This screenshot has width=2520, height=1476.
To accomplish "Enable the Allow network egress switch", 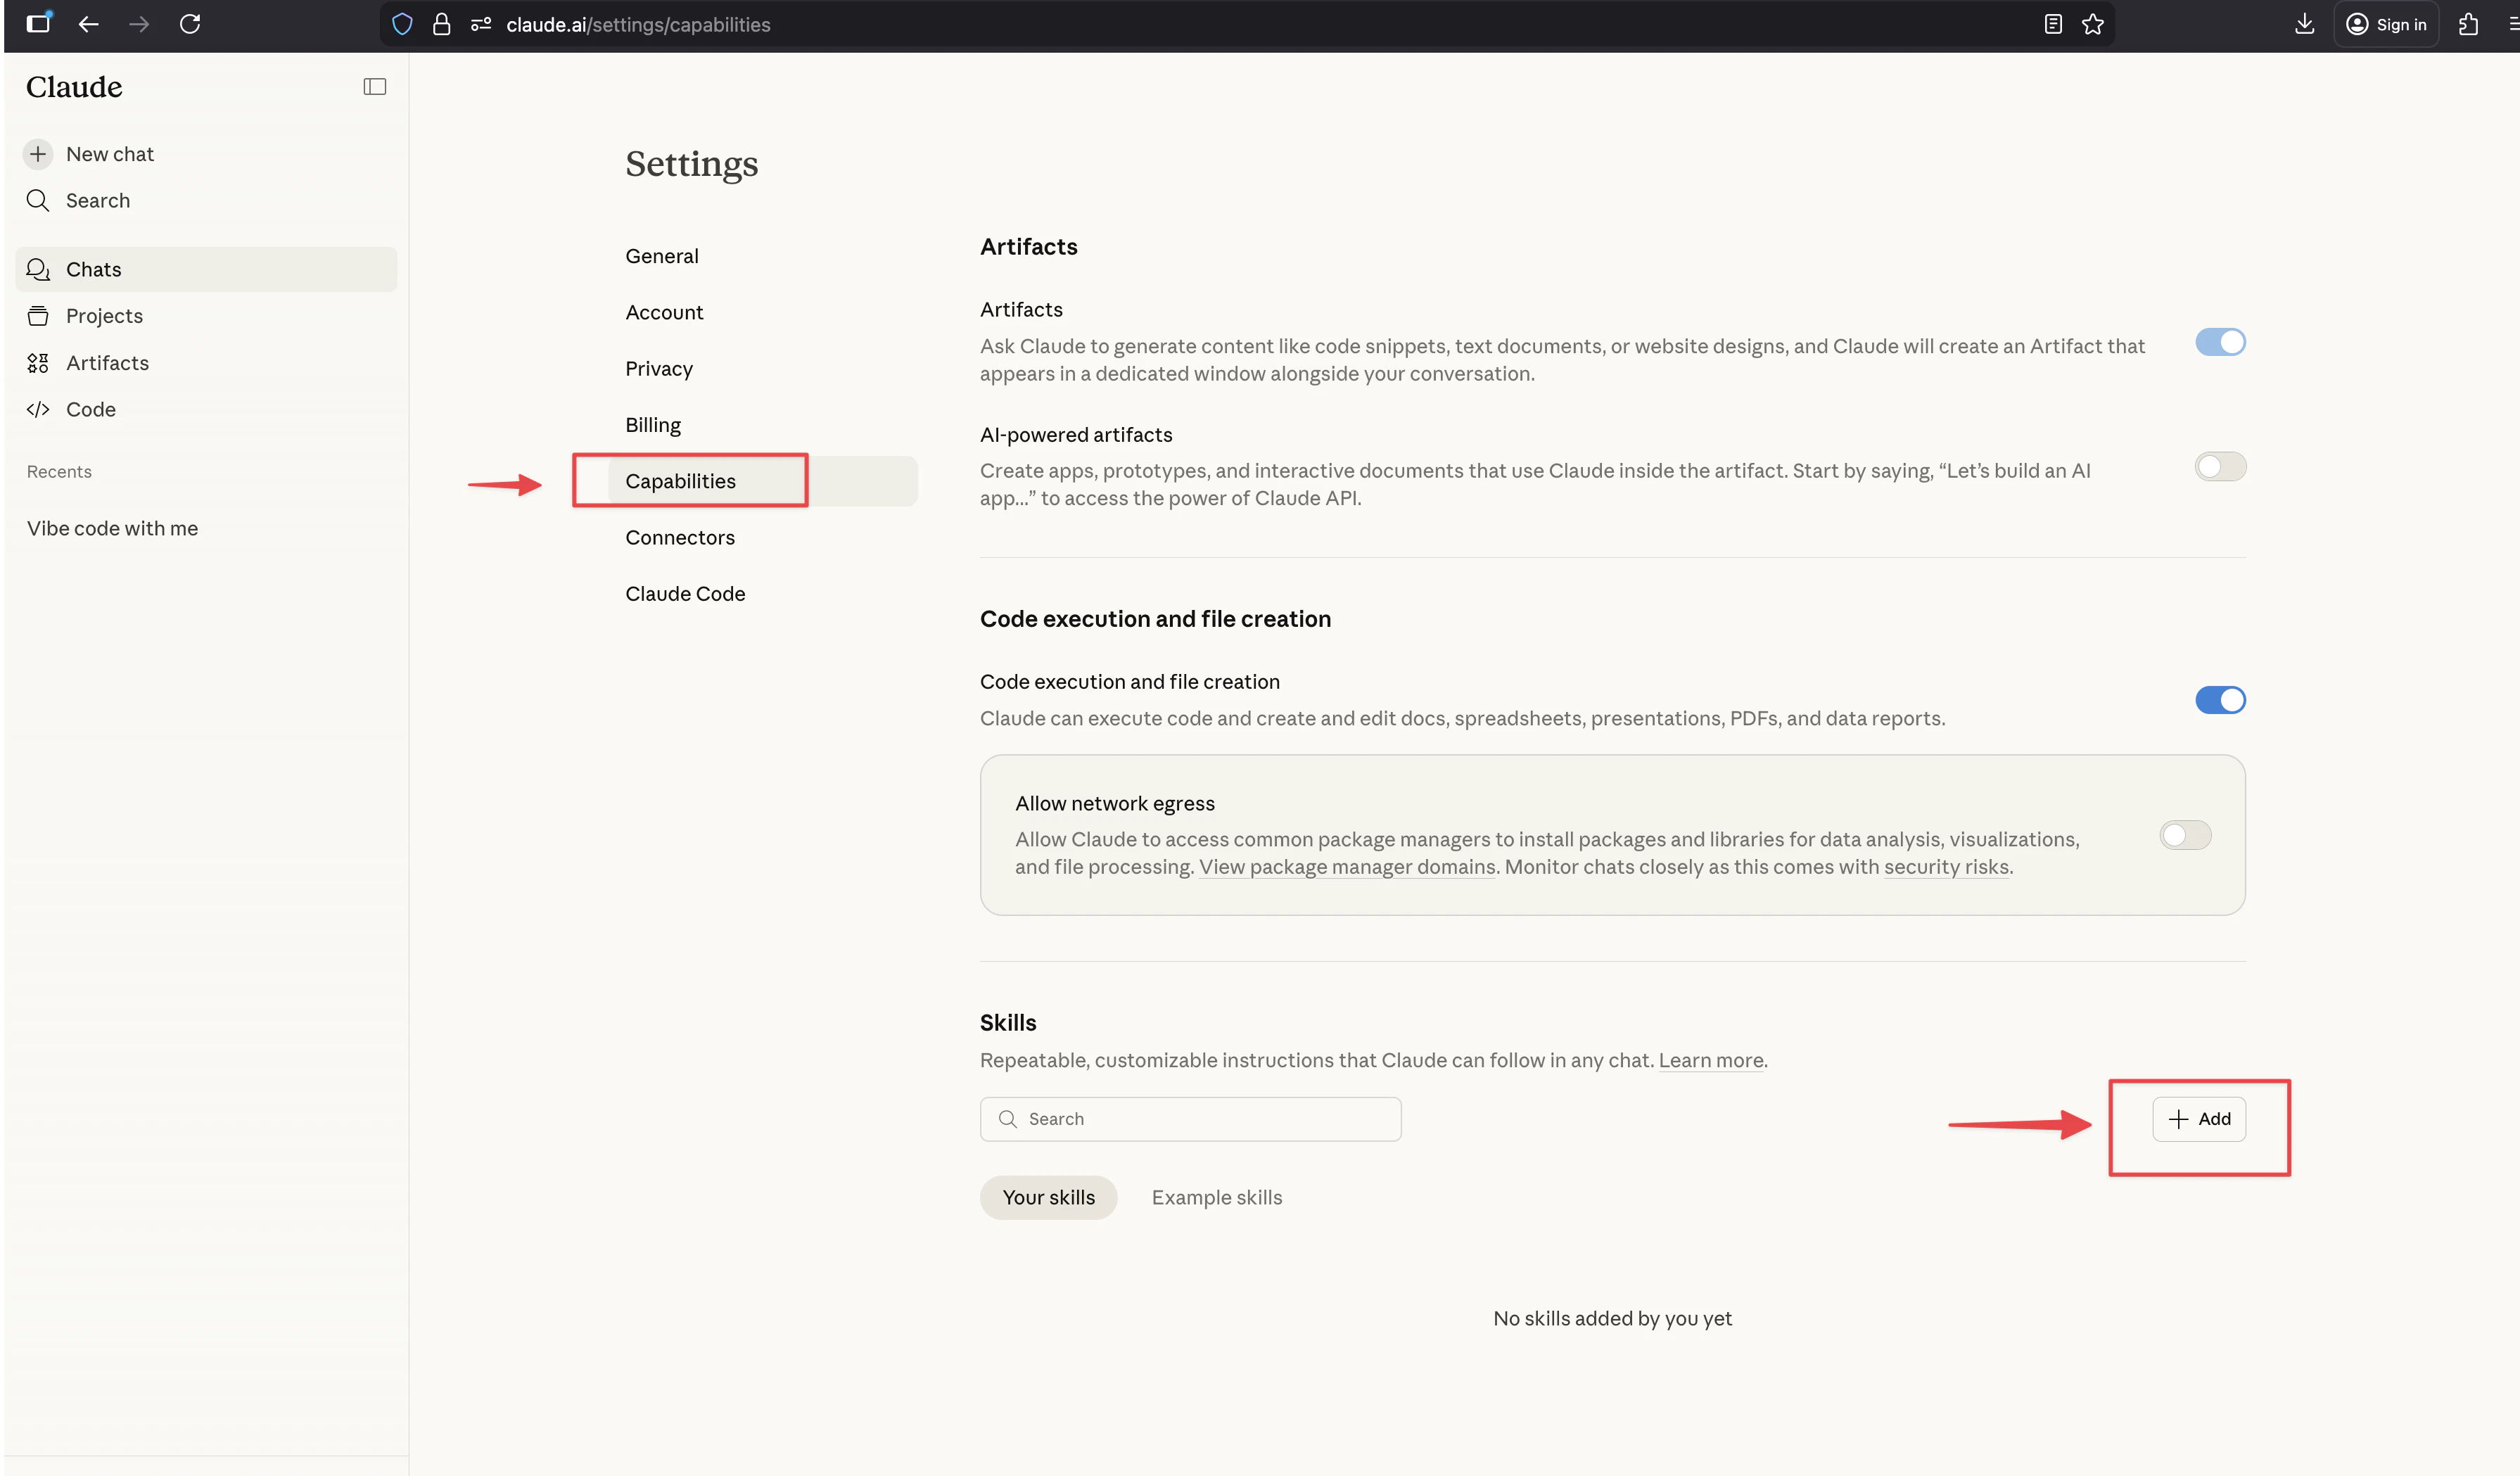I will pyautogui.click(x=2185, y=835).
